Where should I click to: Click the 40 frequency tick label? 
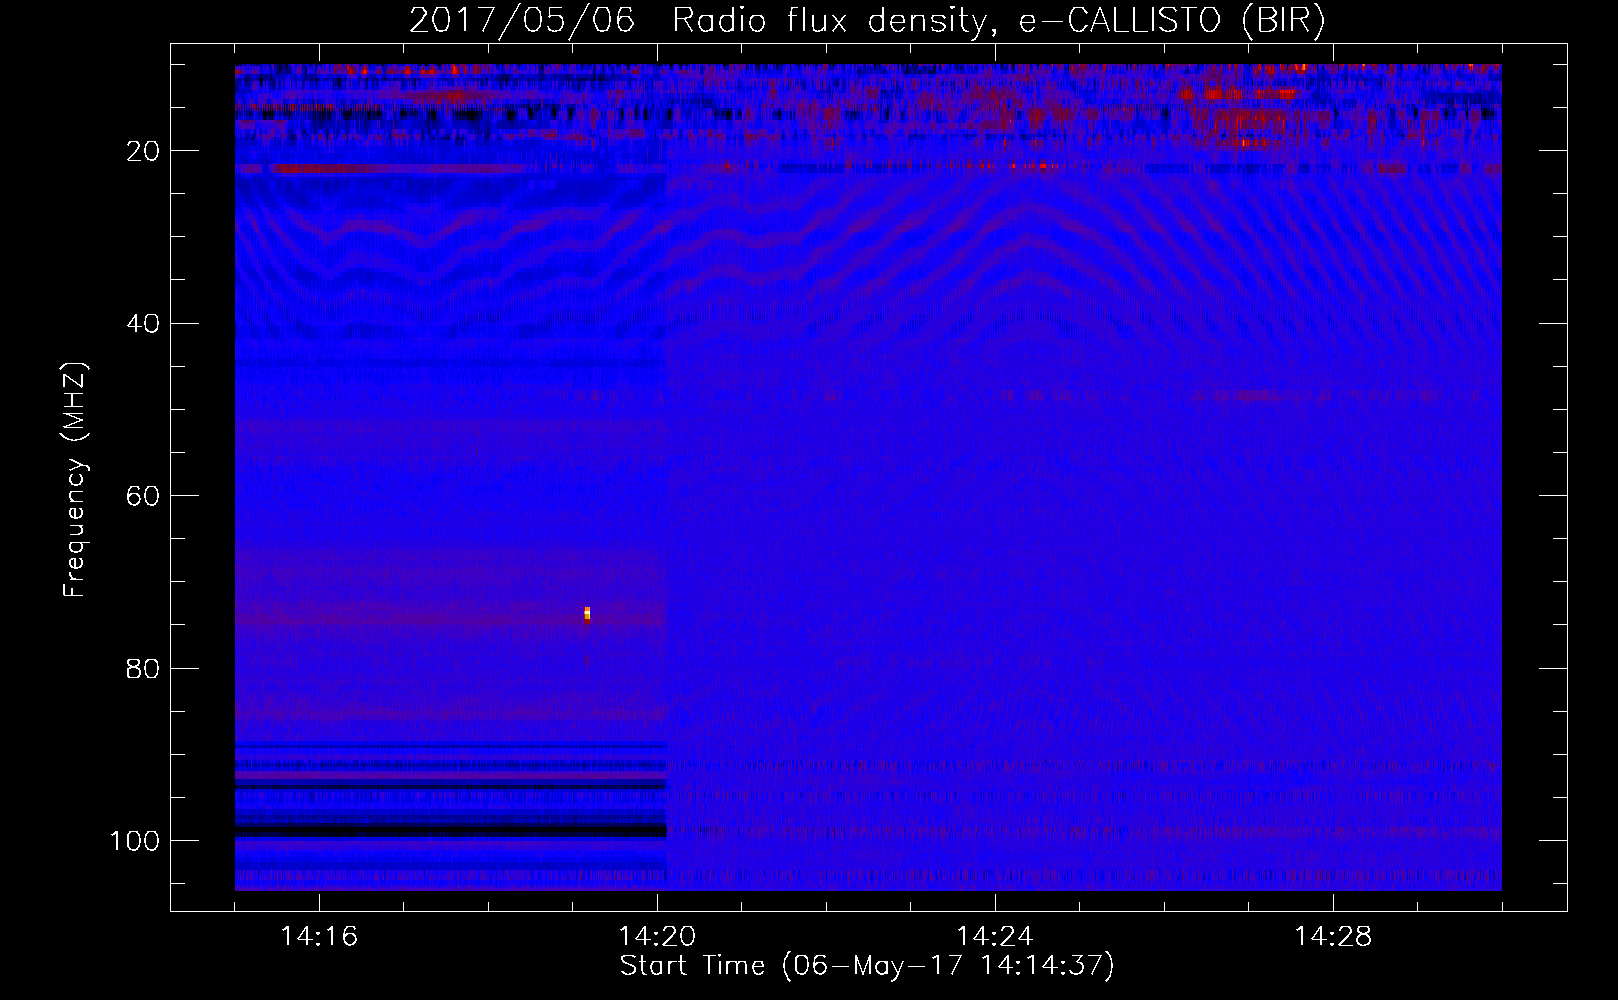coord(144,324)
